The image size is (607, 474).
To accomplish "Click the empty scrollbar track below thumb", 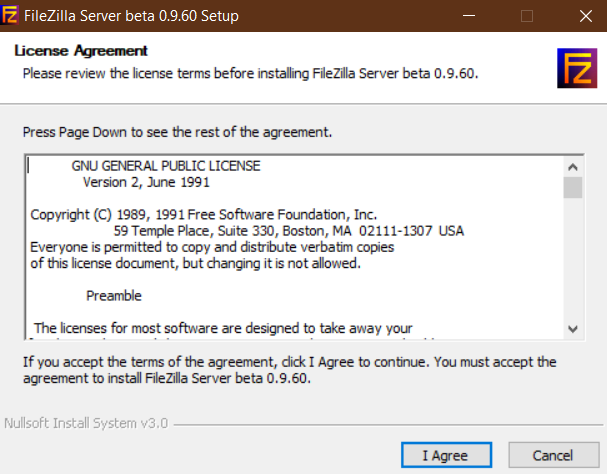I will pos(573,259).
